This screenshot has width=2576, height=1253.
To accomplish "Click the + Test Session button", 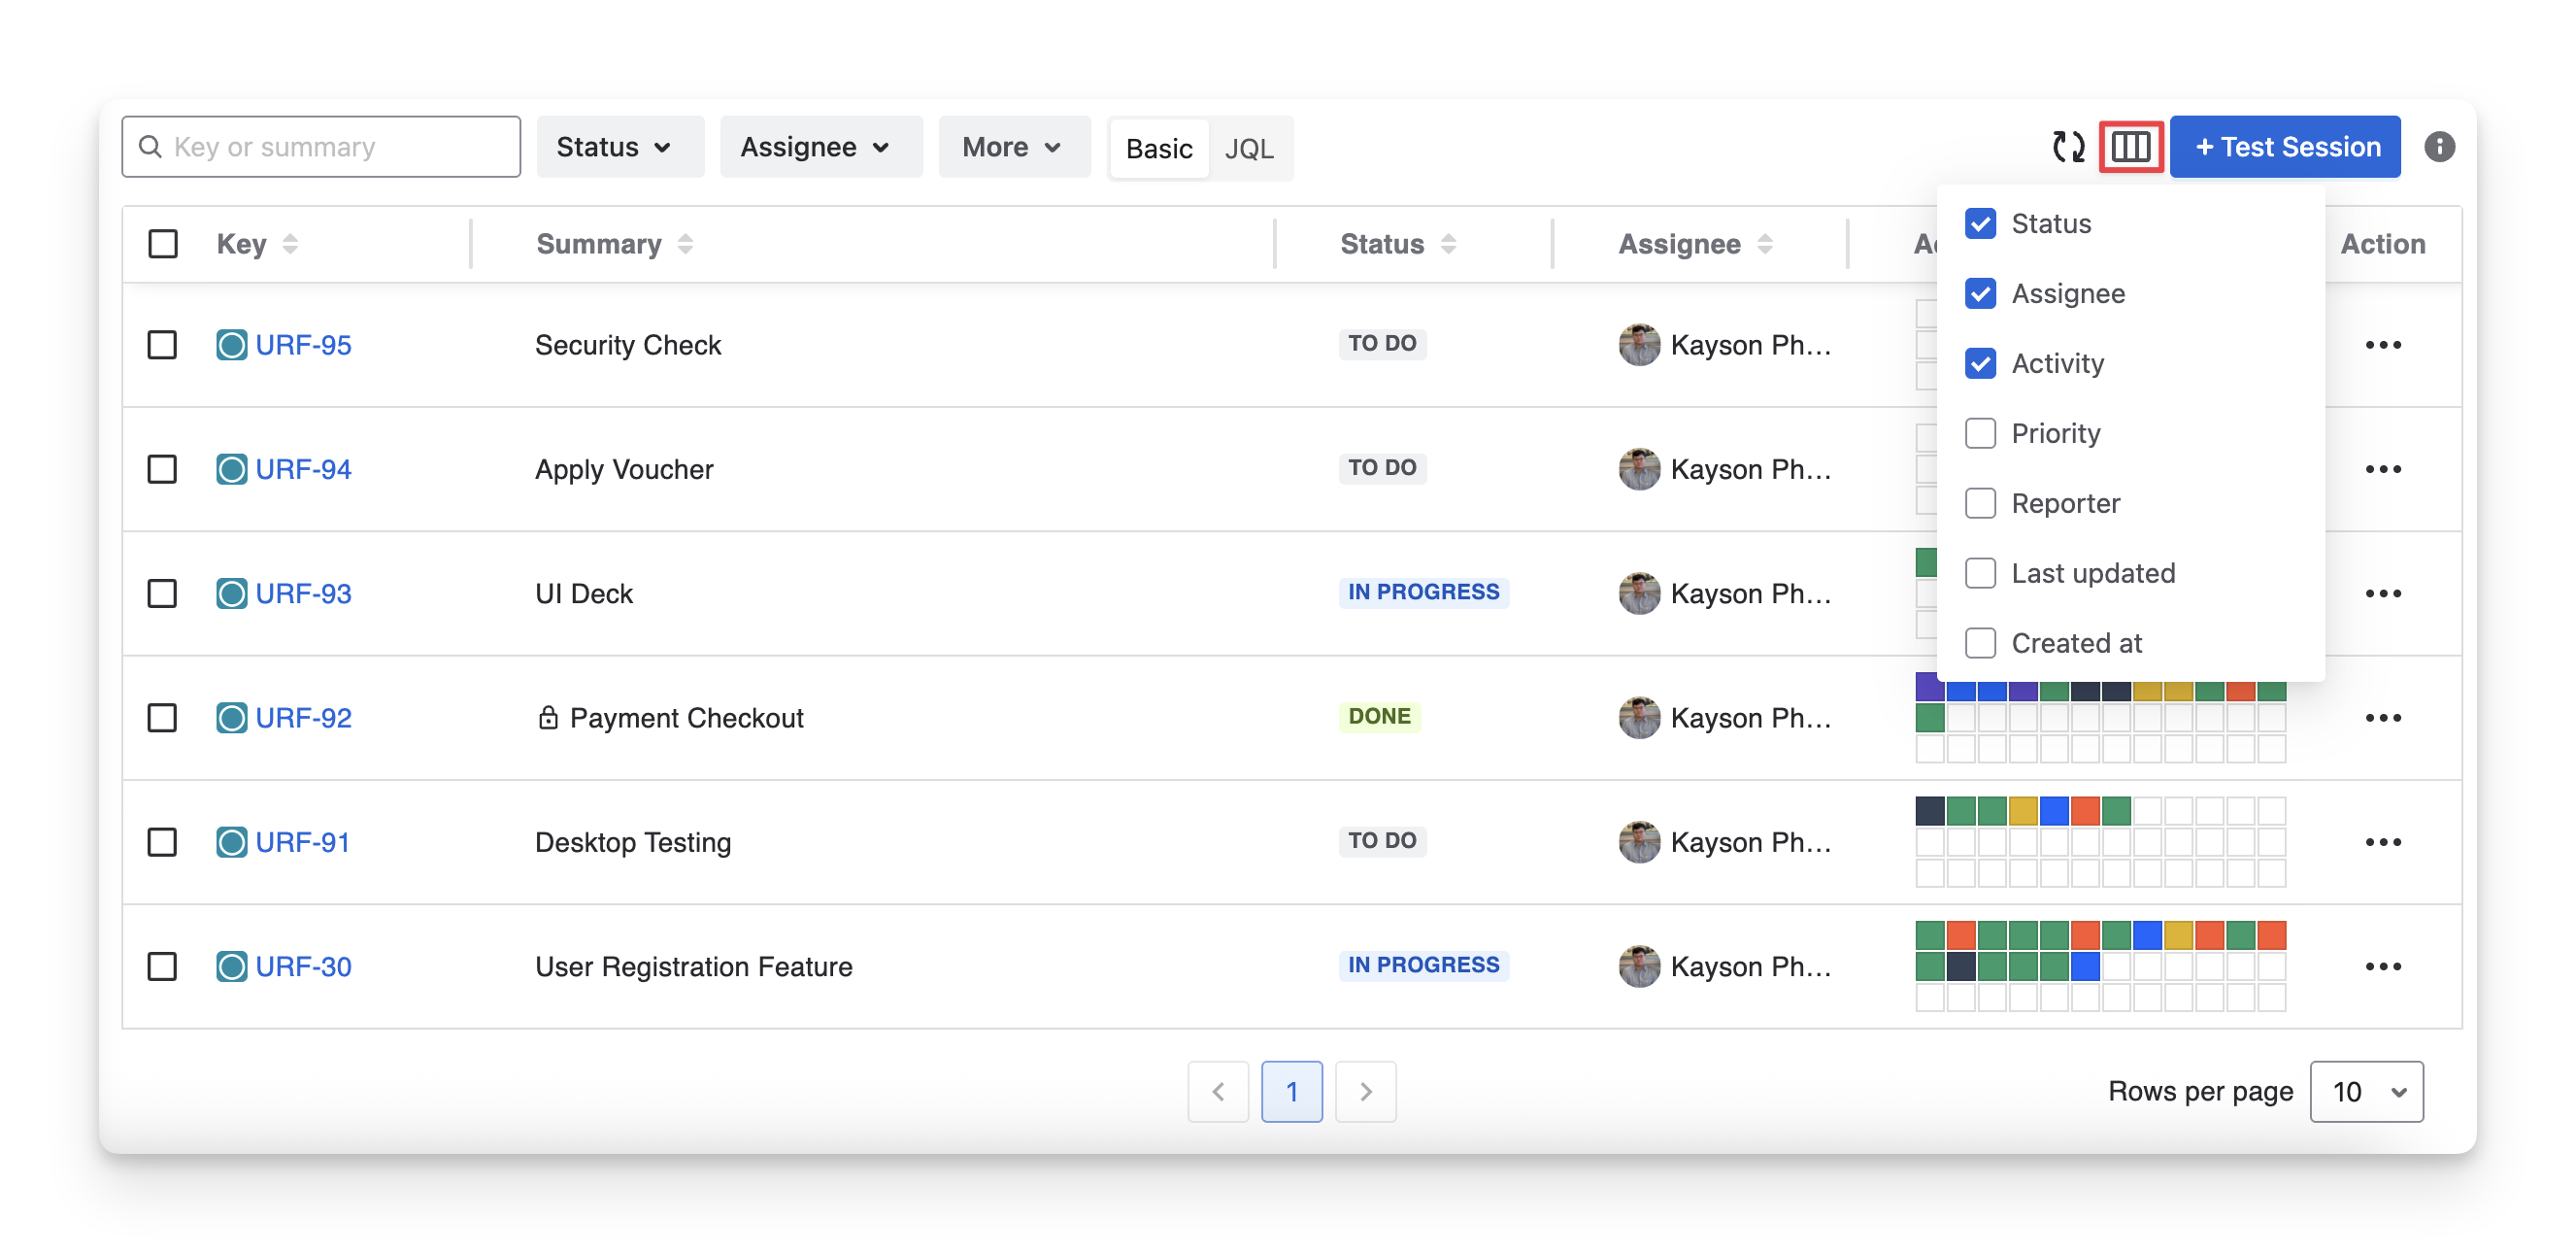I will [2284, 147].
